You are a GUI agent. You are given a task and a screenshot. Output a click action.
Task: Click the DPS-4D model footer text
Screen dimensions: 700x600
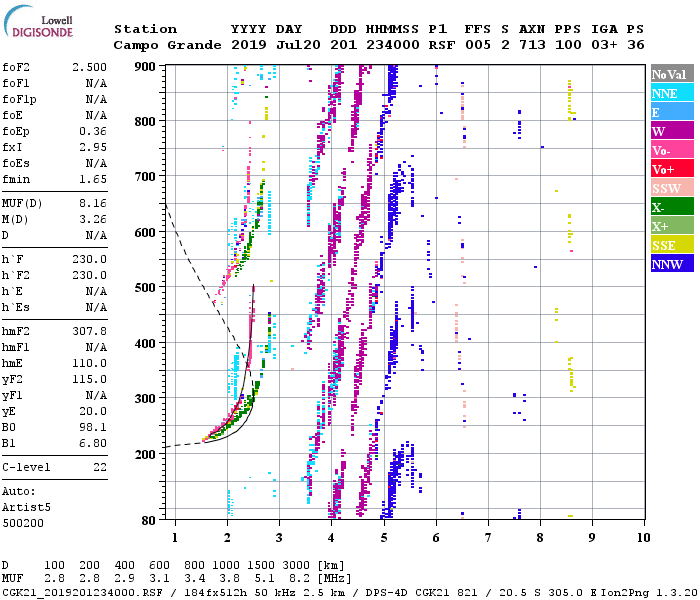click(x=387, y=593)
